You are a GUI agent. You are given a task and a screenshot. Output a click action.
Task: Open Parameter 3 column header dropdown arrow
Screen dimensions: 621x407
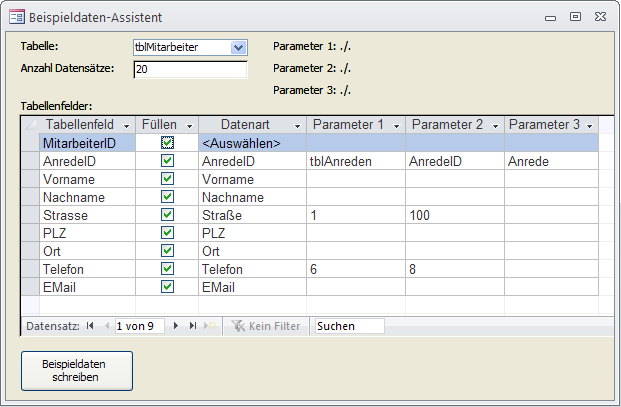click(589, 126)
